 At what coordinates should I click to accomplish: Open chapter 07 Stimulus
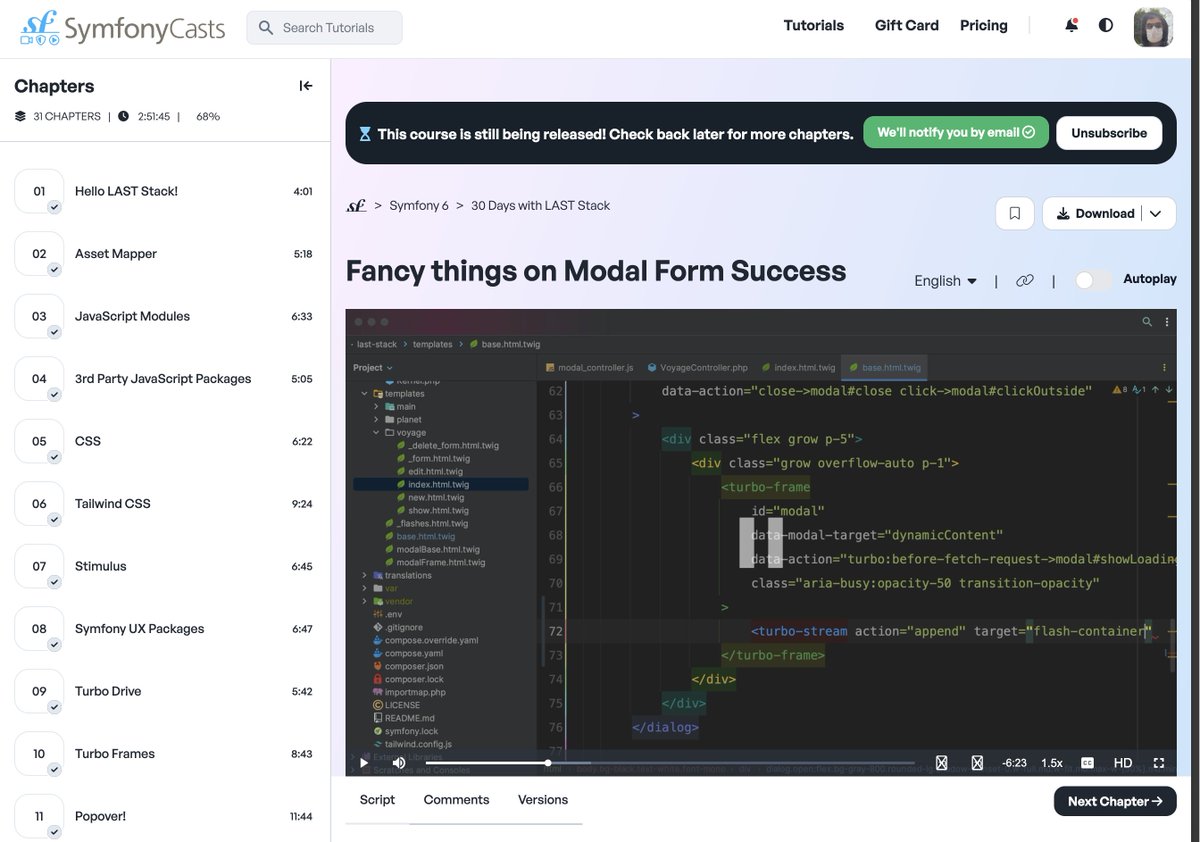164,566
